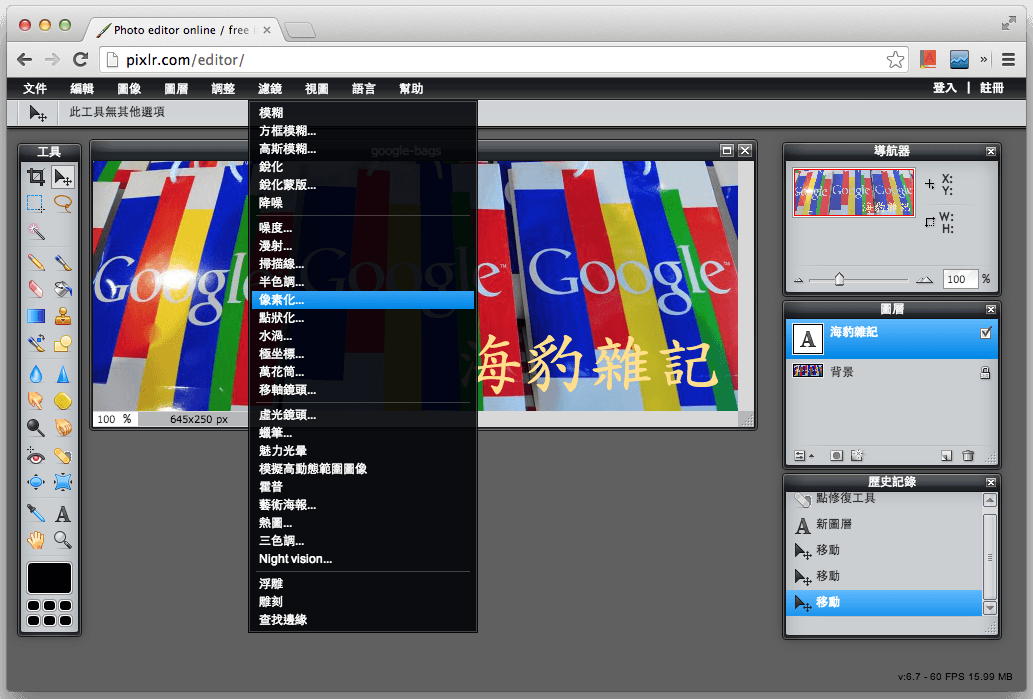Screen dimensions: 1033x699
Task: Activate the Type tool in toolbox
Action: pos(63,514)
